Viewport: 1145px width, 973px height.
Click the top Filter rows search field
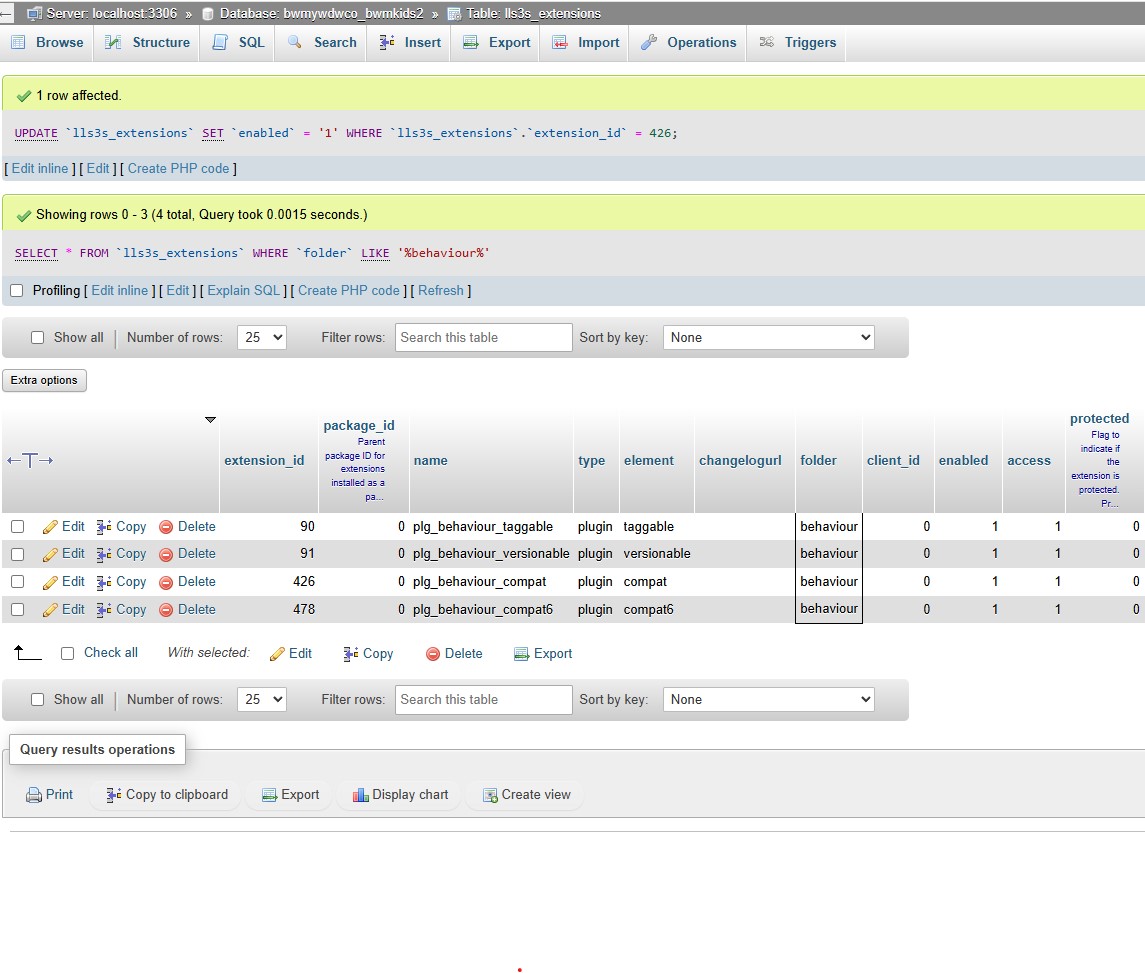pos(483,338)
